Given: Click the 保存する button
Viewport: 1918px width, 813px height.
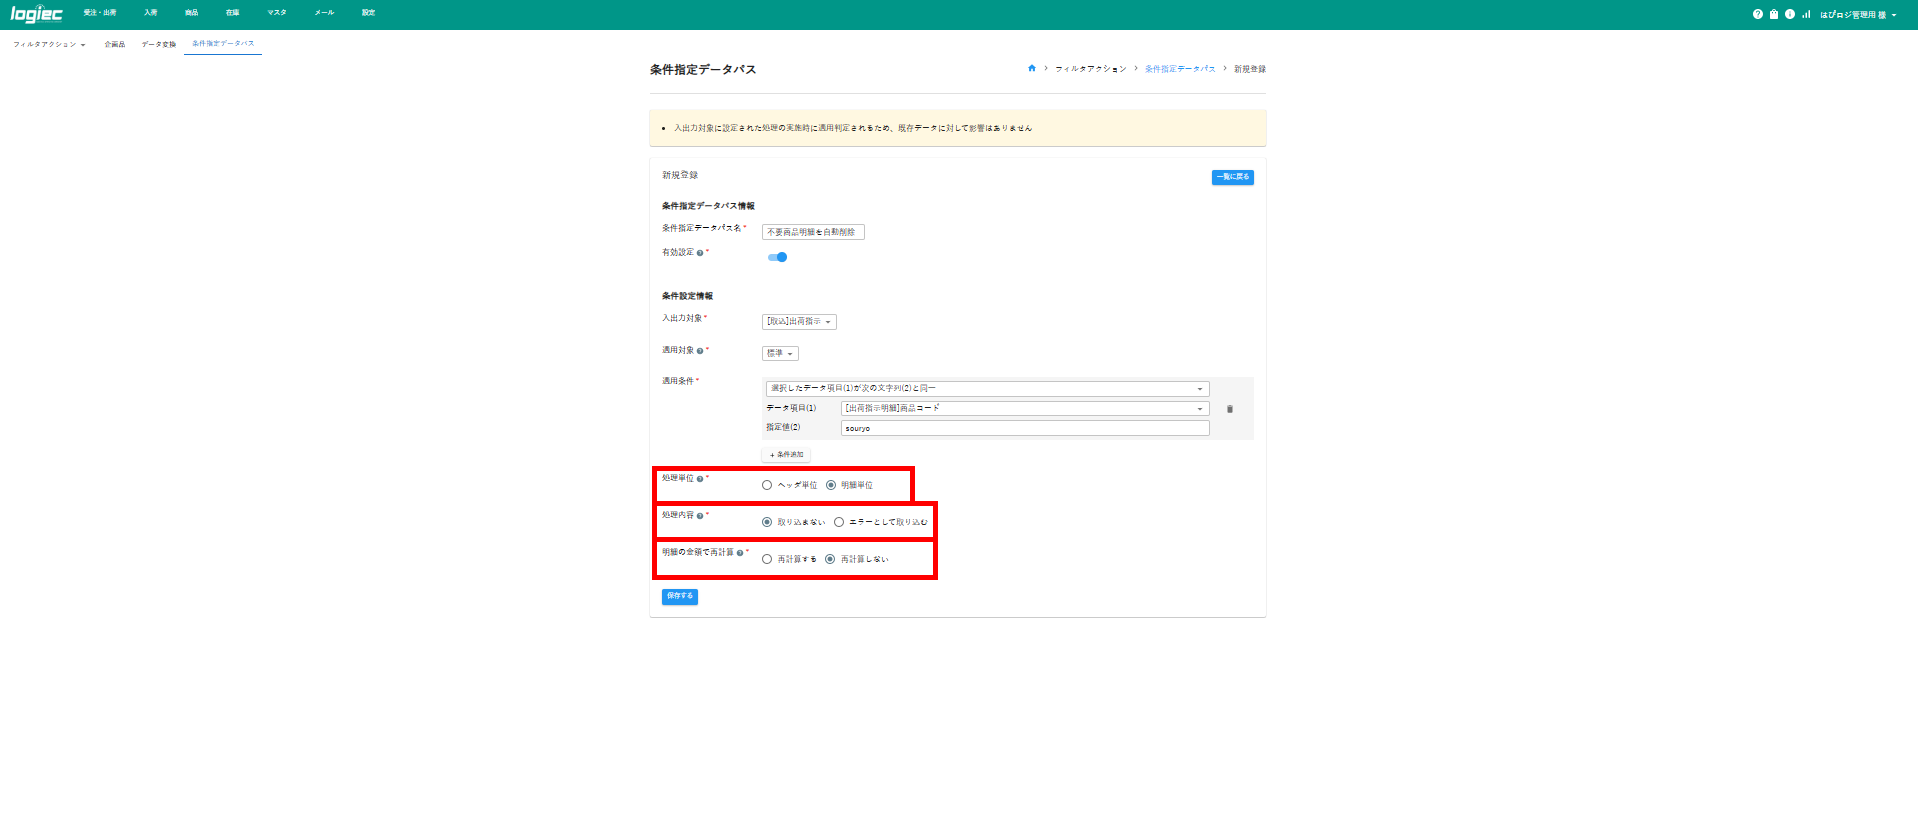Looking at the screenshot, I should tap(679, 596).
